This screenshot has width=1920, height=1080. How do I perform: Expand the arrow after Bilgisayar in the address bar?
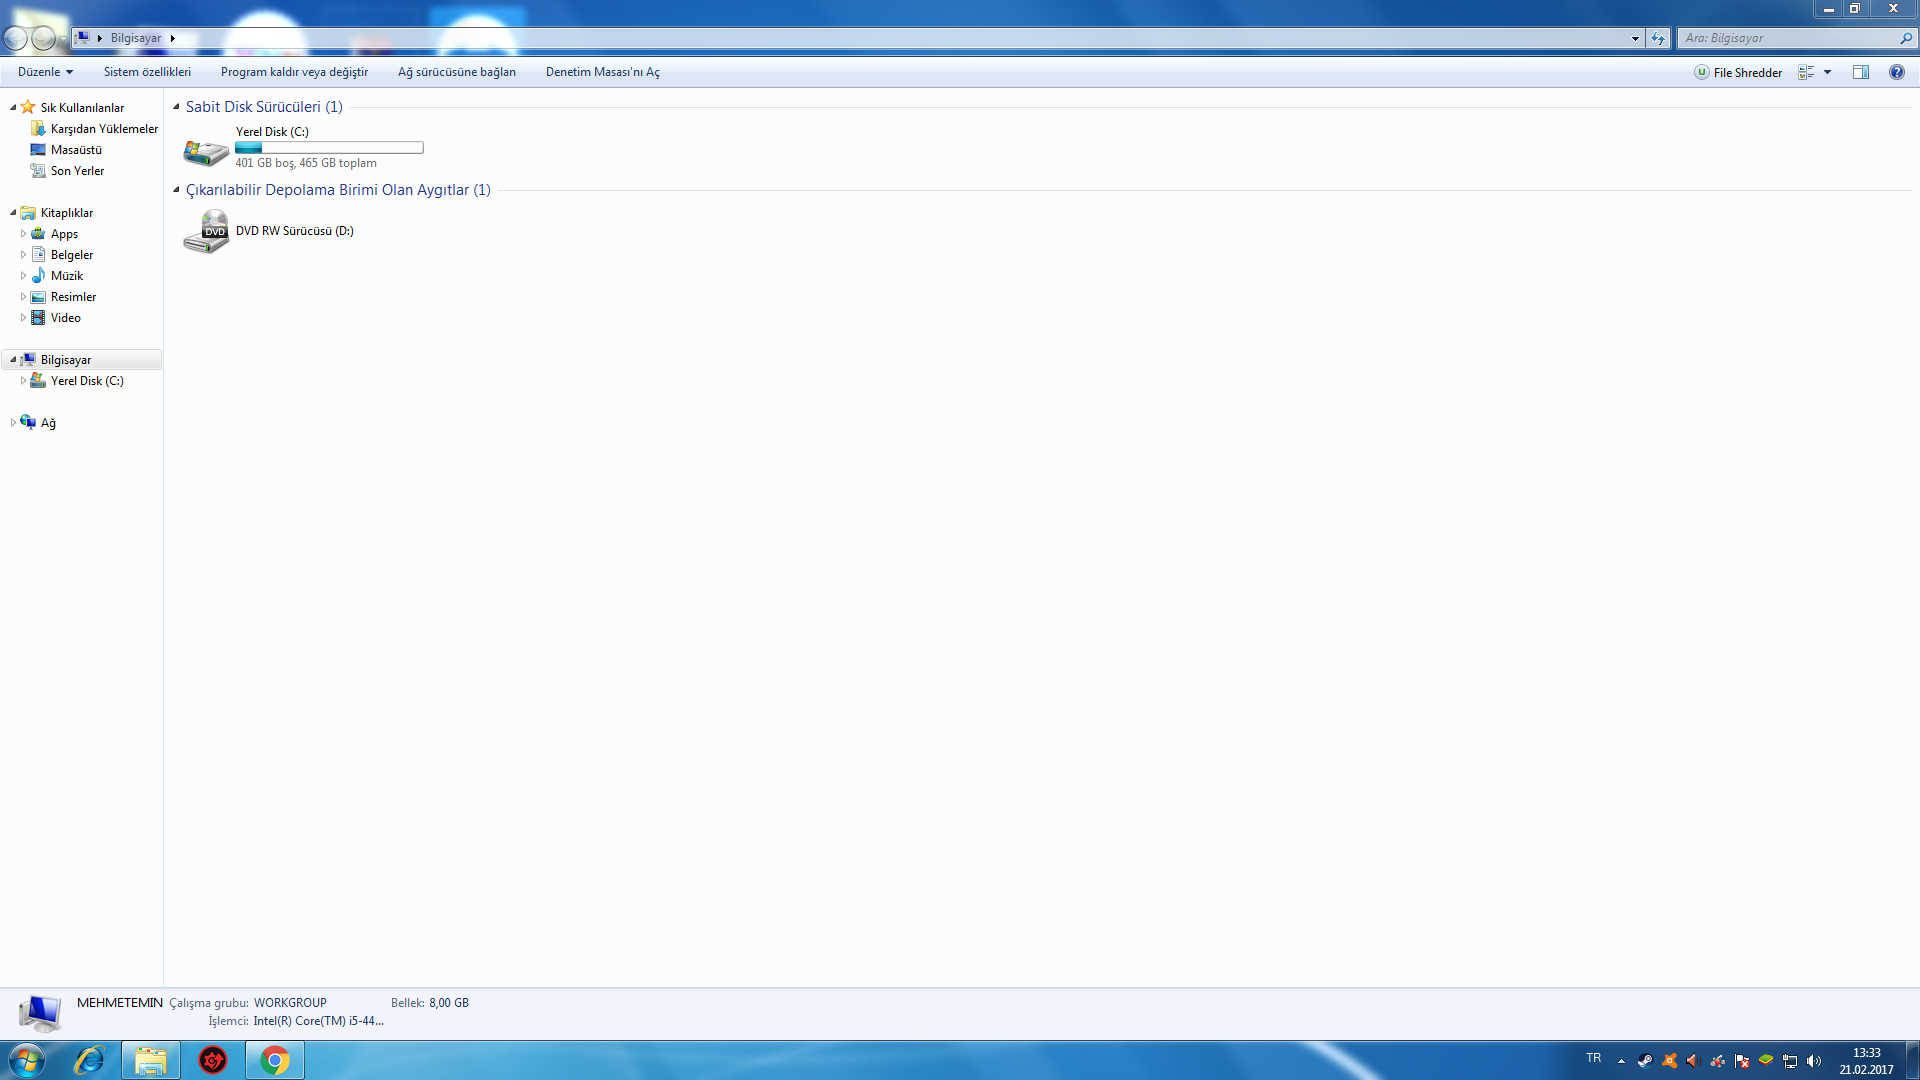pyautogui.click(x=172, y=38)
